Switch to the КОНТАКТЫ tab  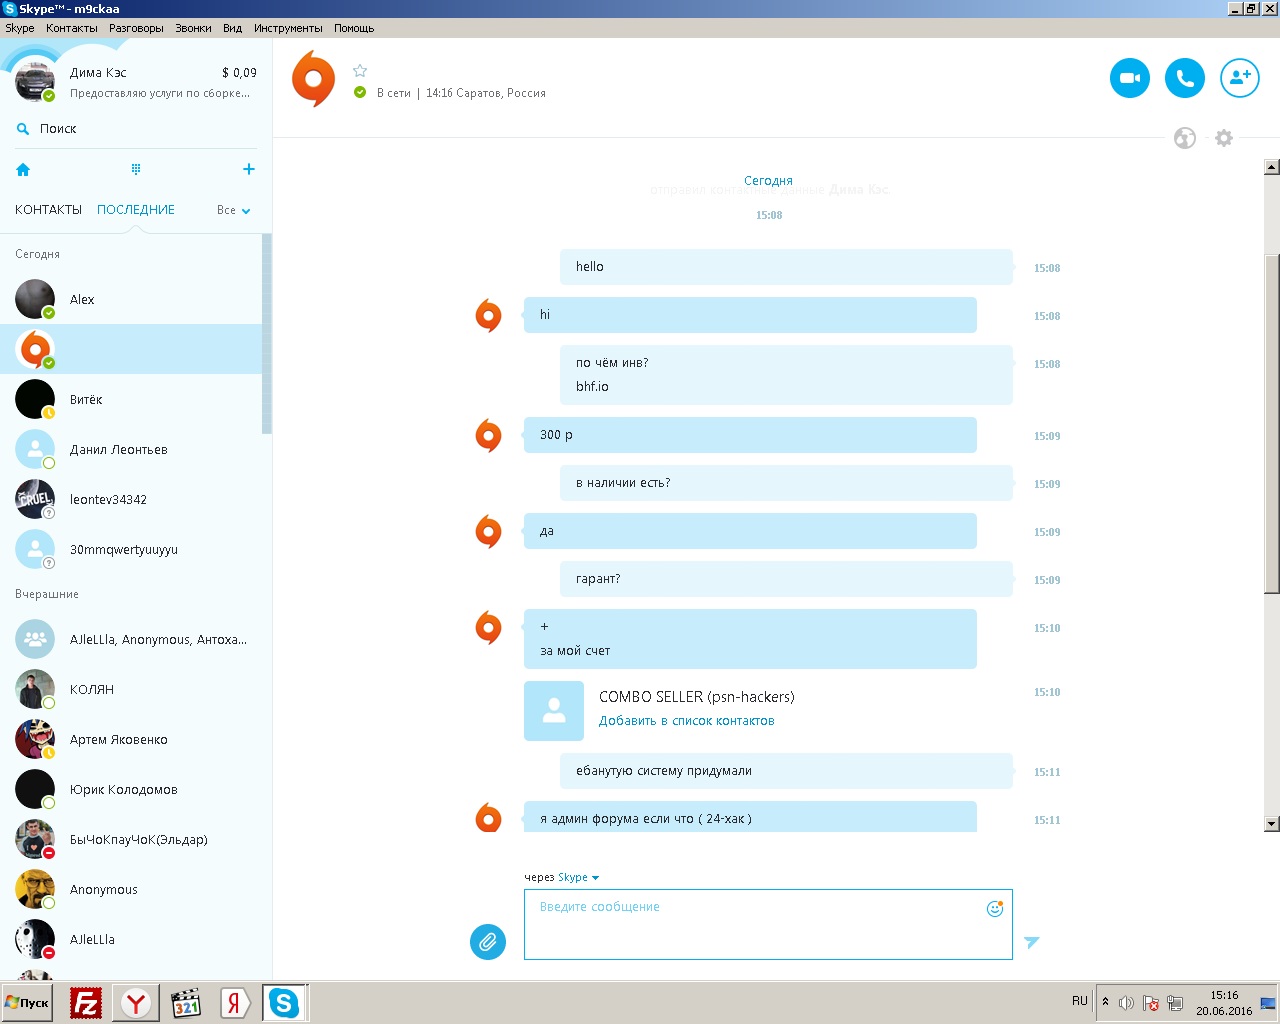[48, 210]
